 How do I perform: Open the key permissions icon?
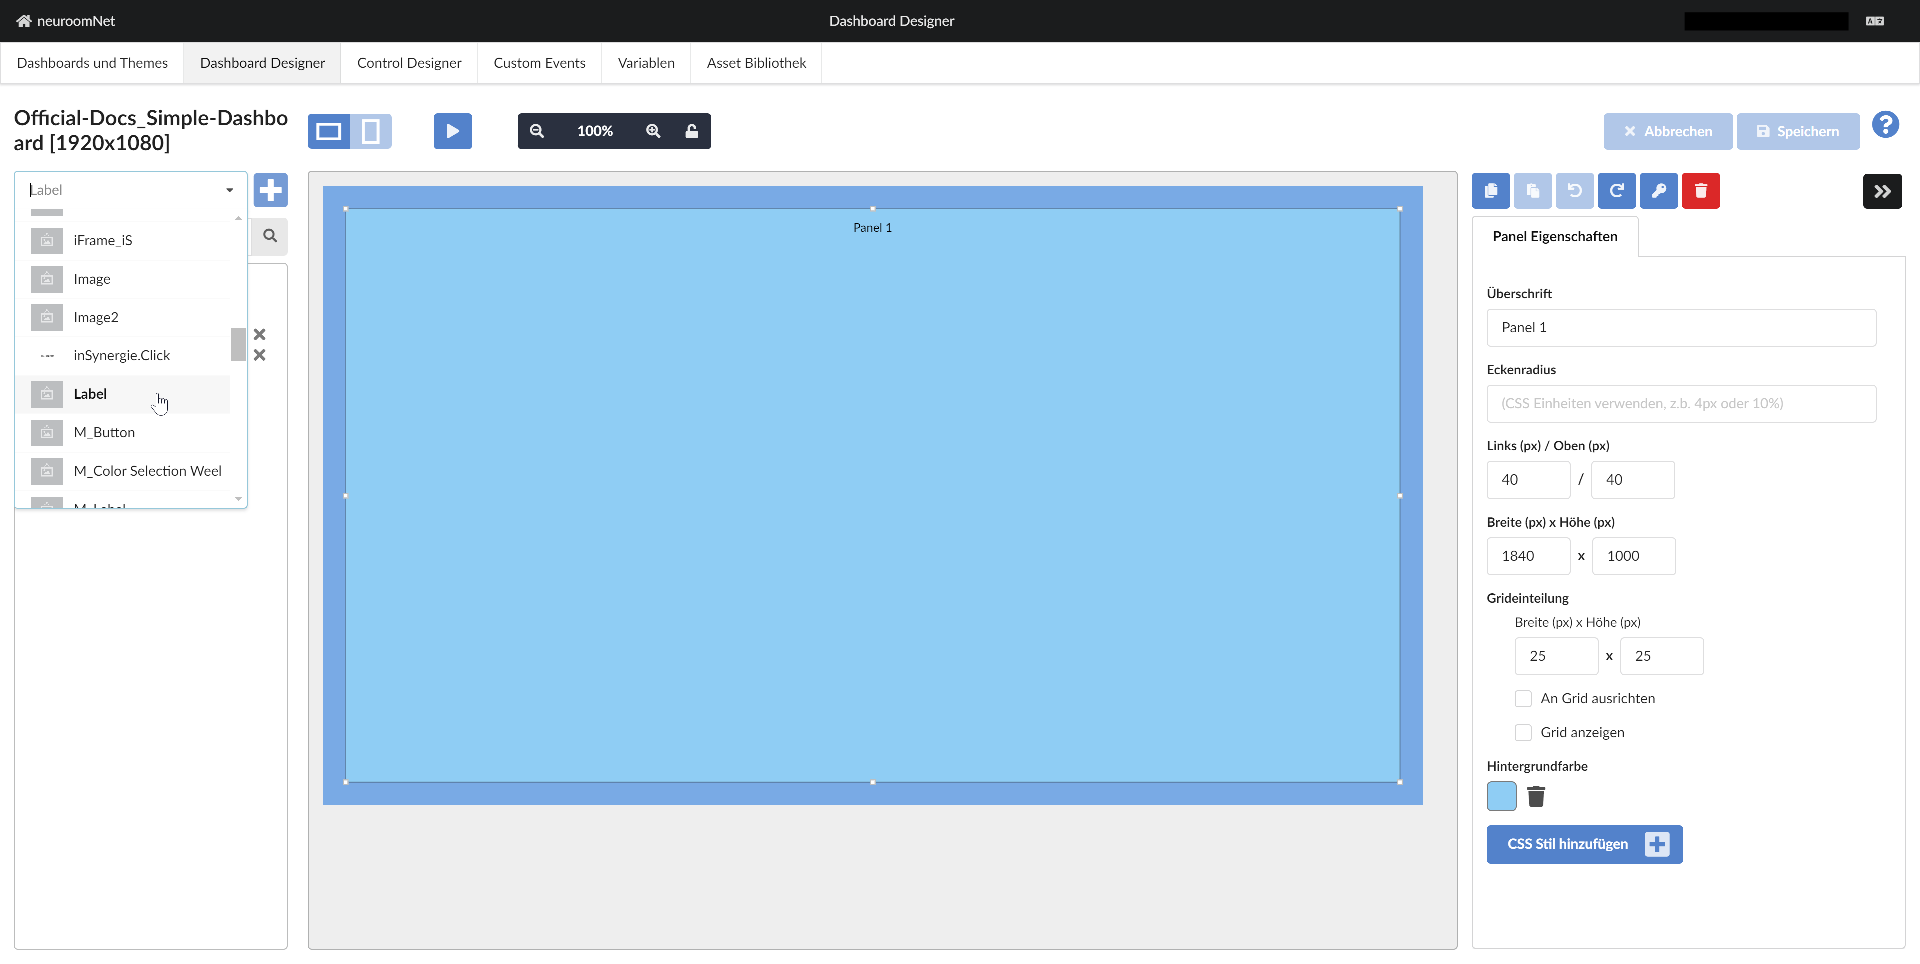click(1659, 190)
